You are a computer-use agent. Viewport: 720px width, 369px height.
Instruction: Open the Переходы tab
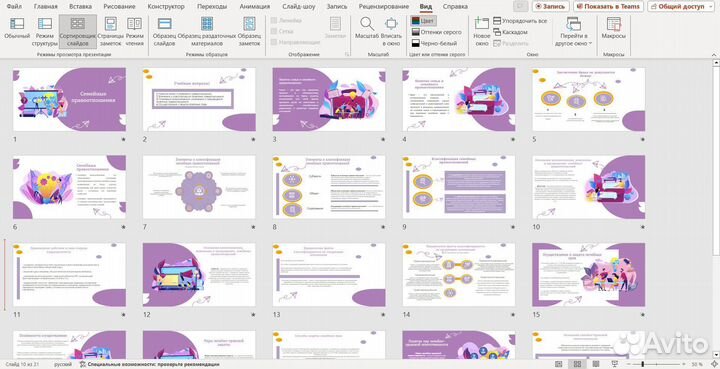[x=212, y=6]
